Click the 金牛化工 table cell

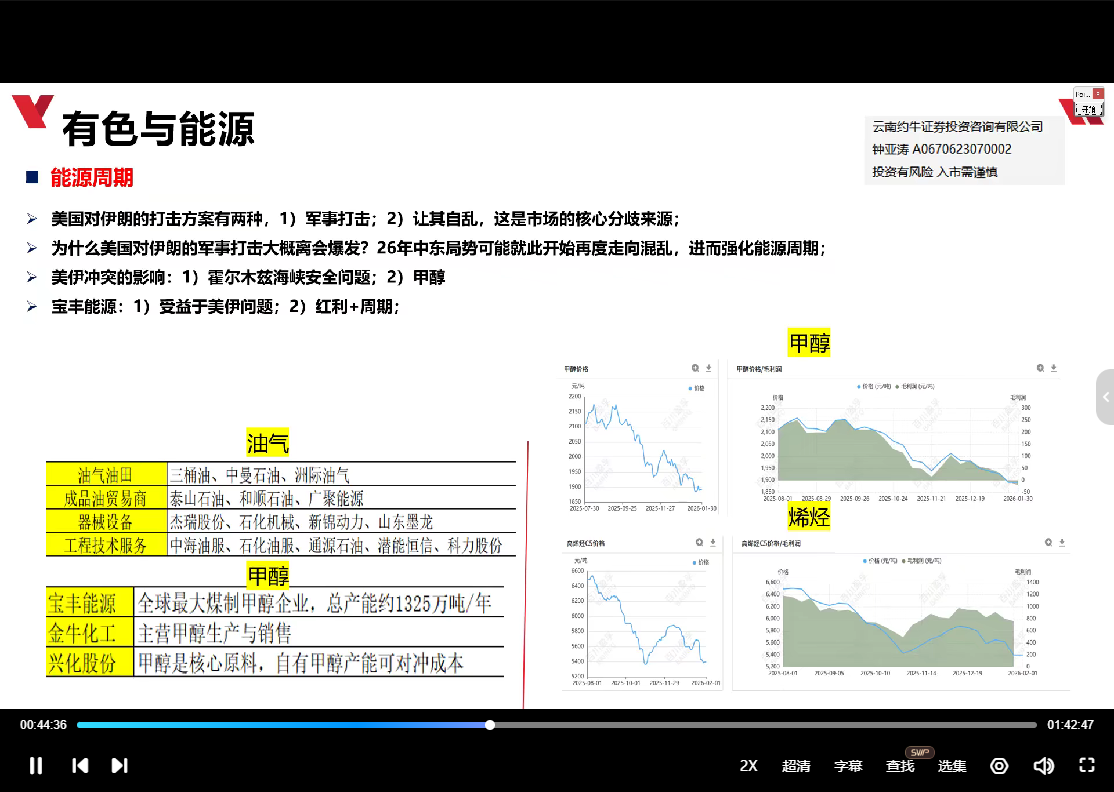pyautogui.click(x=90, y=633)
